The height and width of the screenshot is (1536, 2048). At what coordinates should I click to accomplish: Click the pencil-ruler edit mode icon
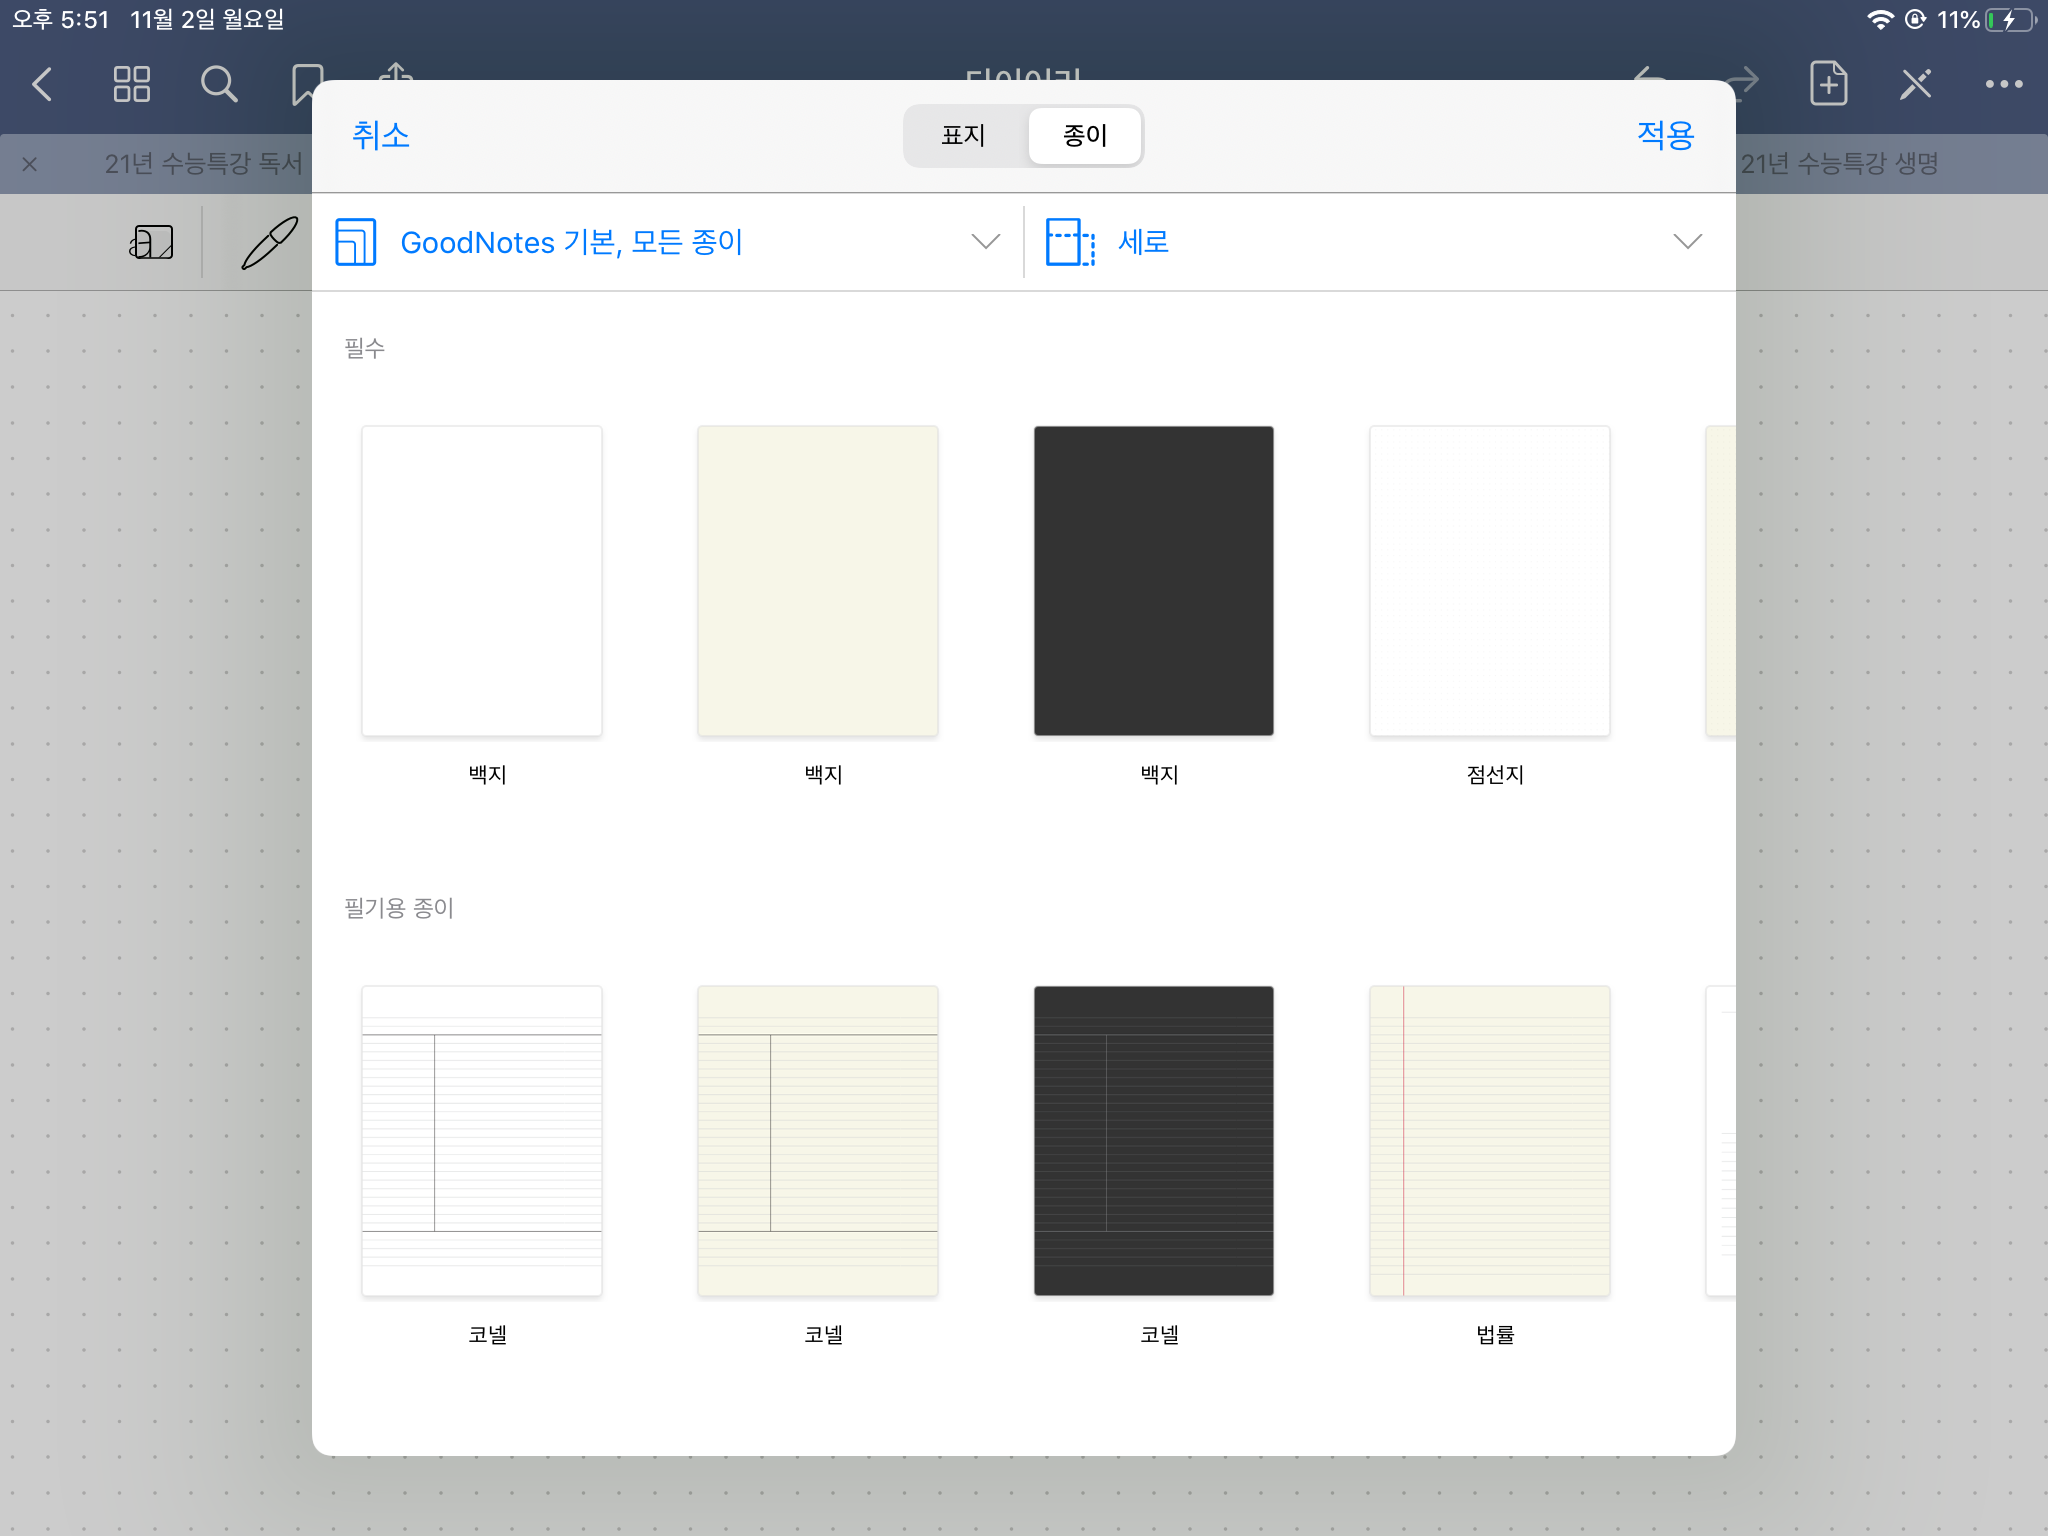(x=1915, y=84)
